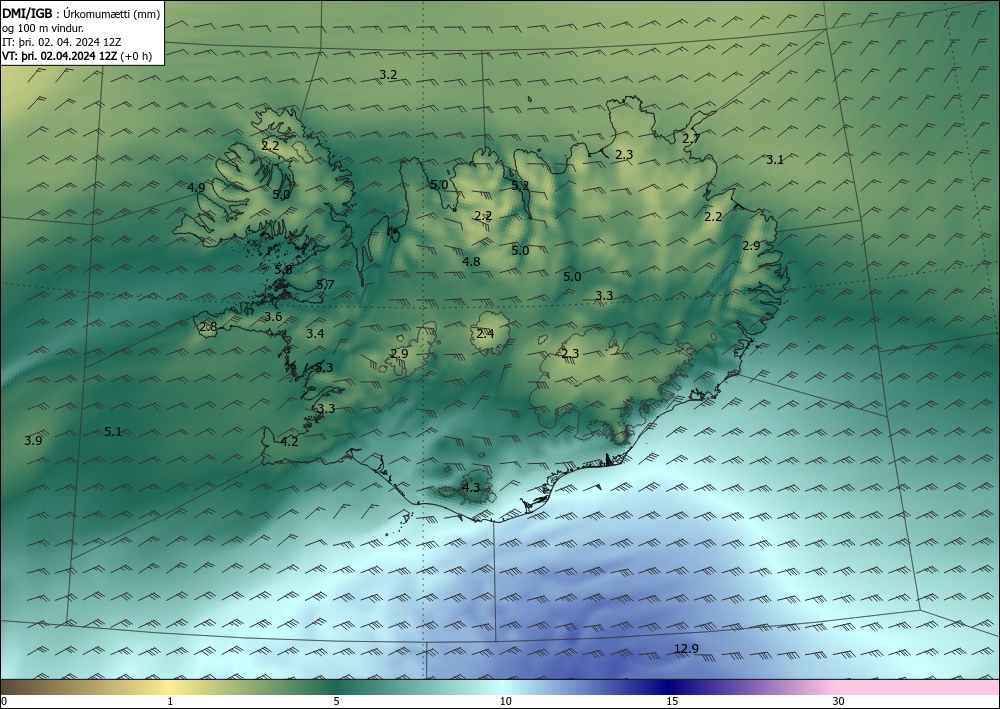Viewport: 1000px width, 709px height.
Task: Click the 3.1 value label
Action: click(775, 160)
